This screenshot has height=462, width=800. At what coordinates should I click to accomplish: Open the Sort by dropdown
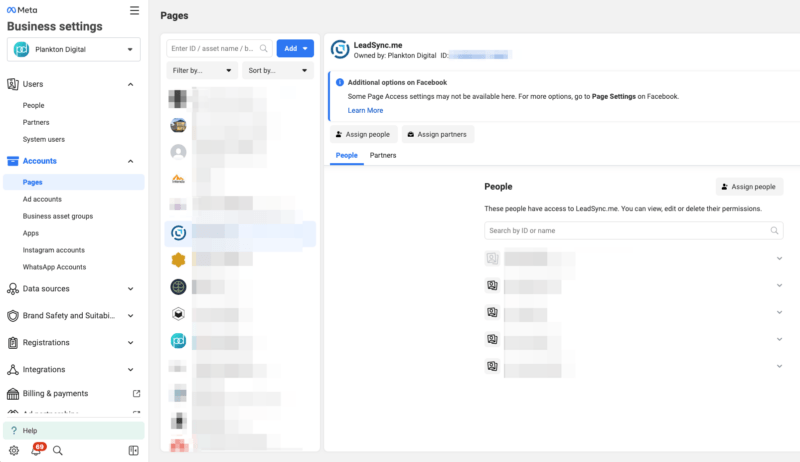pyautogui.click(x=278, y=71)
